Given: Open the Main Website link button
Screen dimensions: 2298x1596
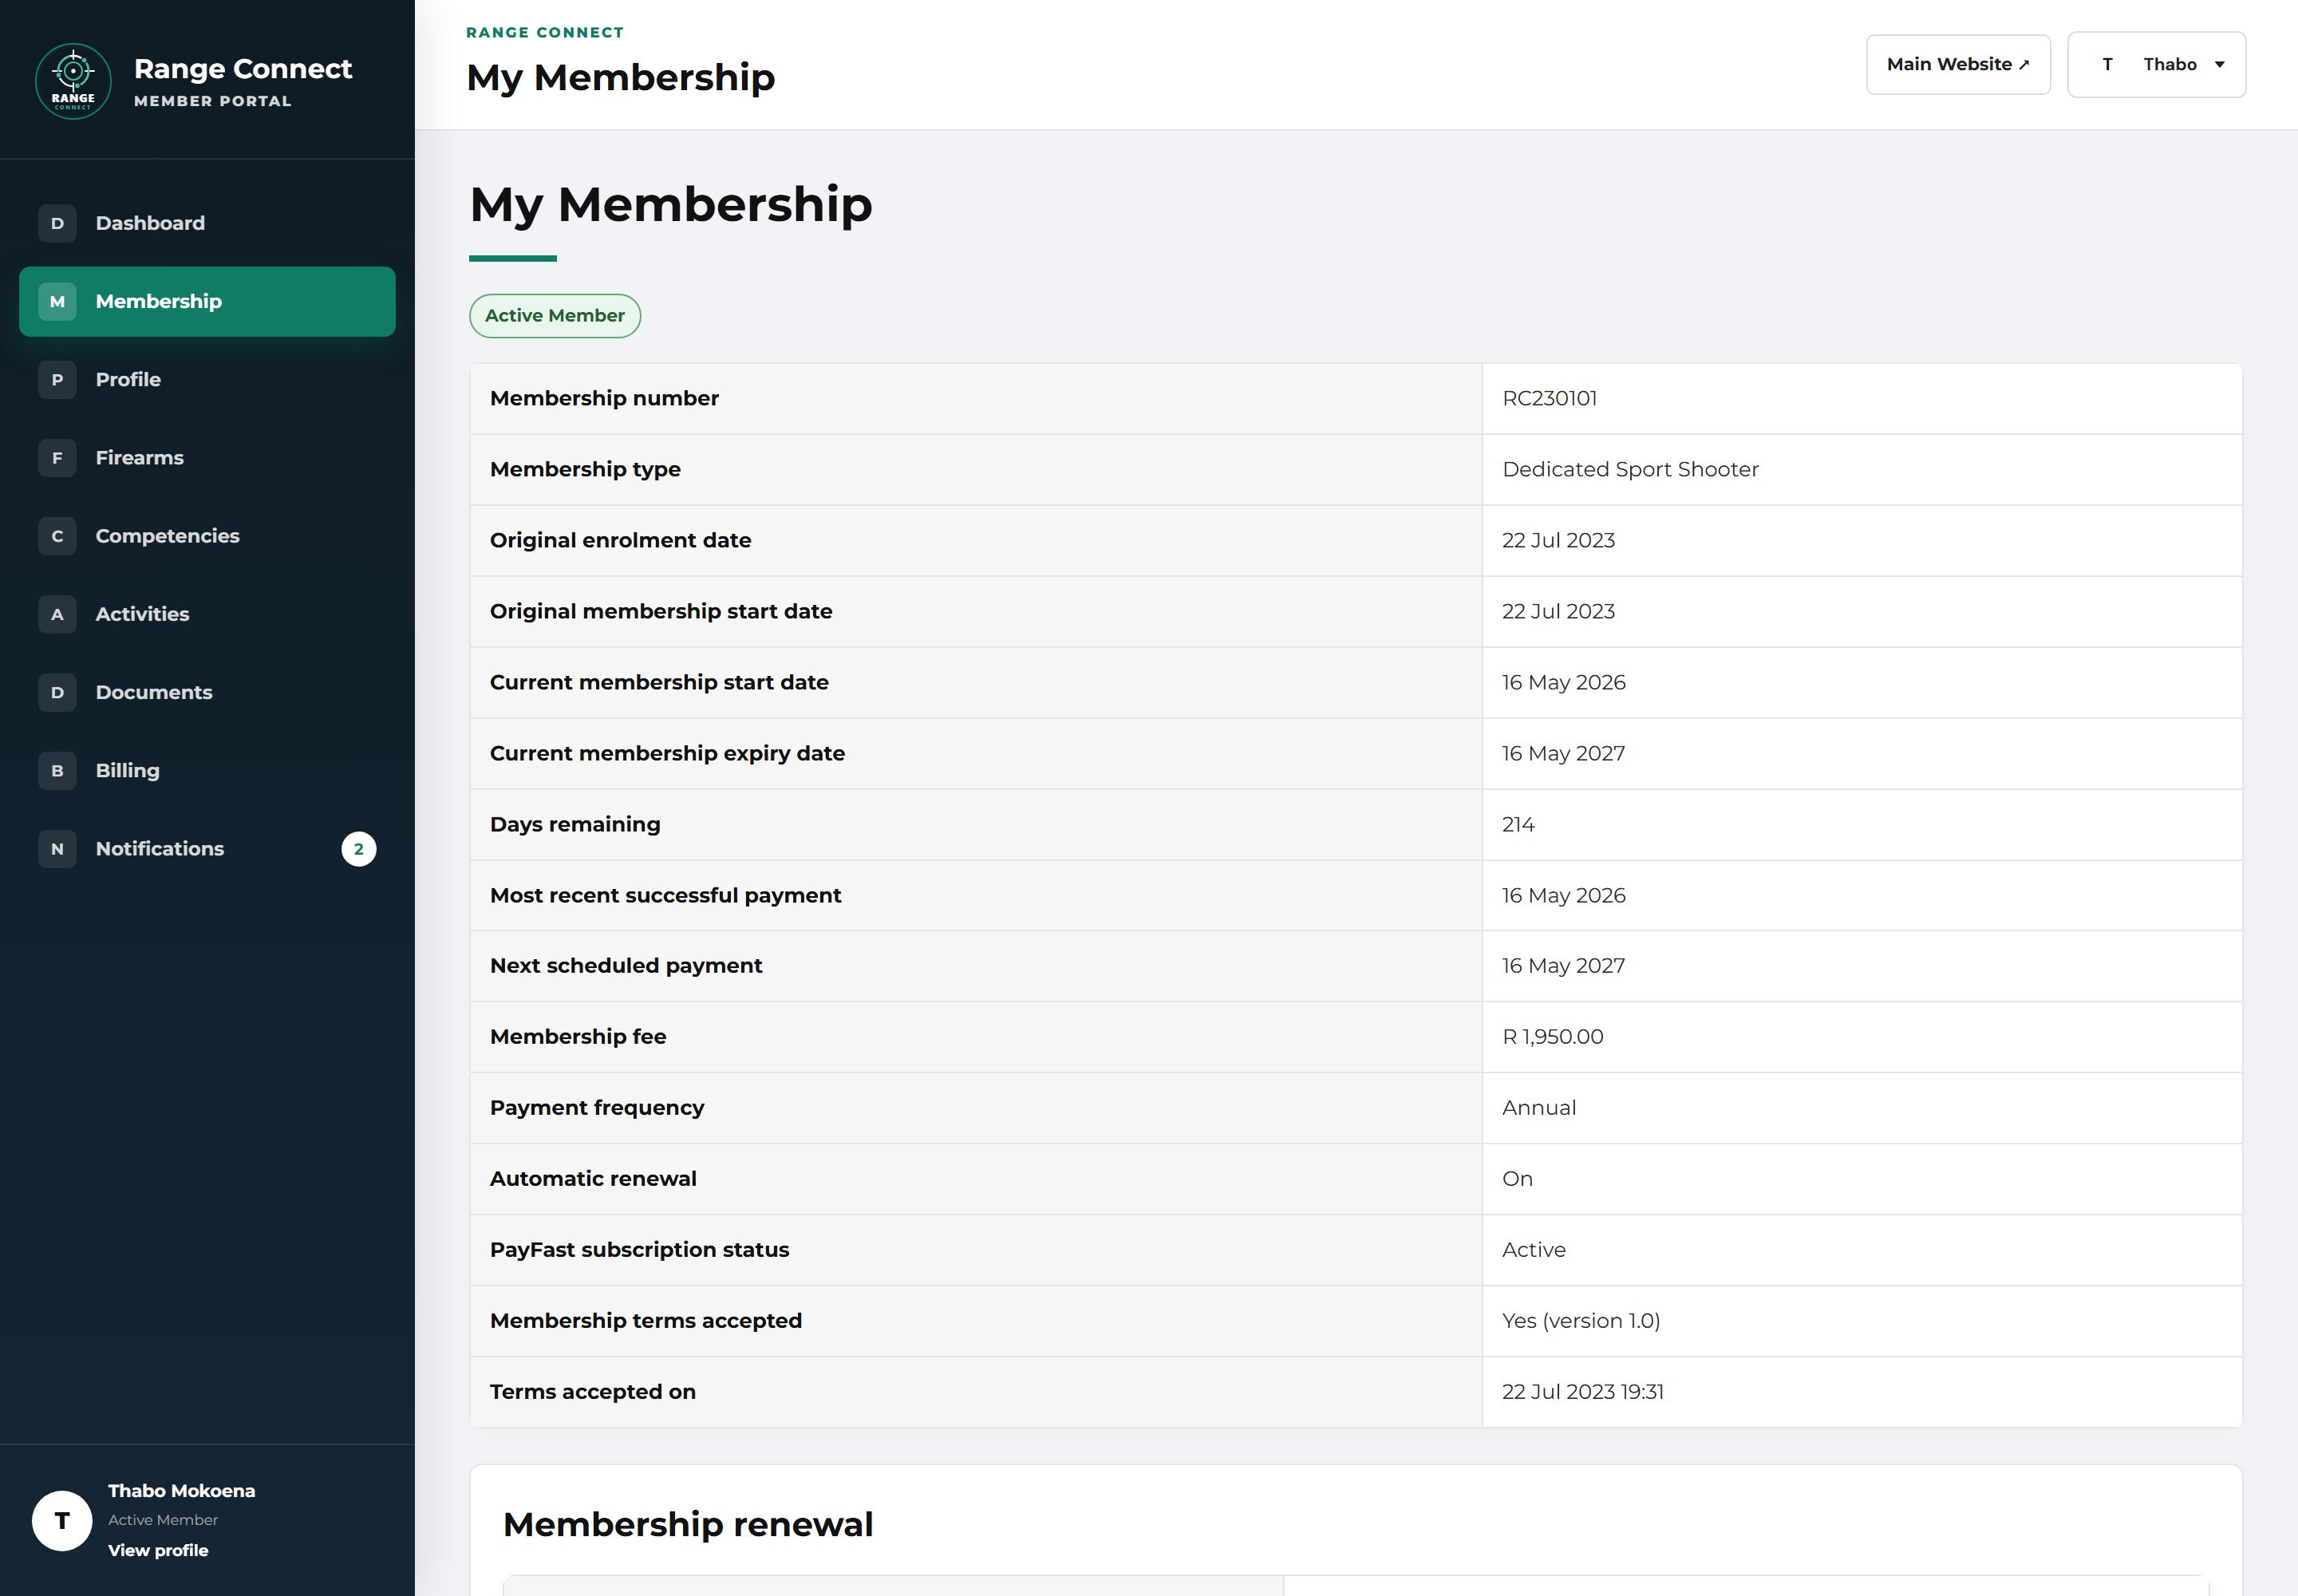Looking at the screenshot, I should (1958, 64).
